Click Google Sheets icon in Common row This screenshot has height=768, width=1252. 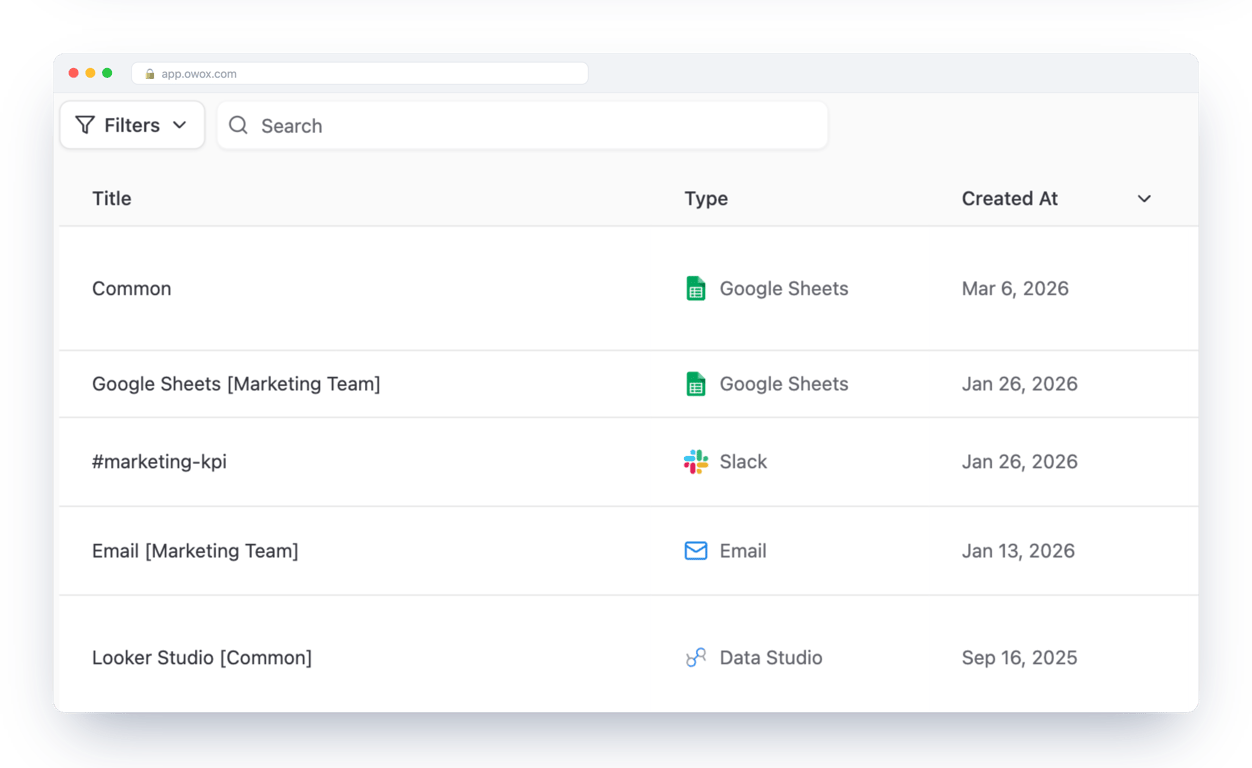[696, 288]
